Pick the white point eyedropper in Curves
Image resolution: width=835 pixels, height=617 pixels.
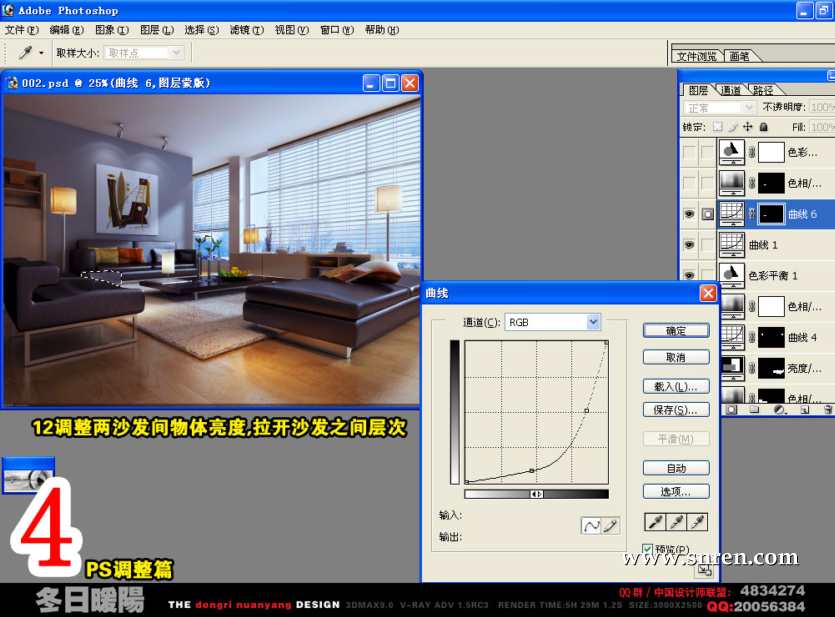697,522
